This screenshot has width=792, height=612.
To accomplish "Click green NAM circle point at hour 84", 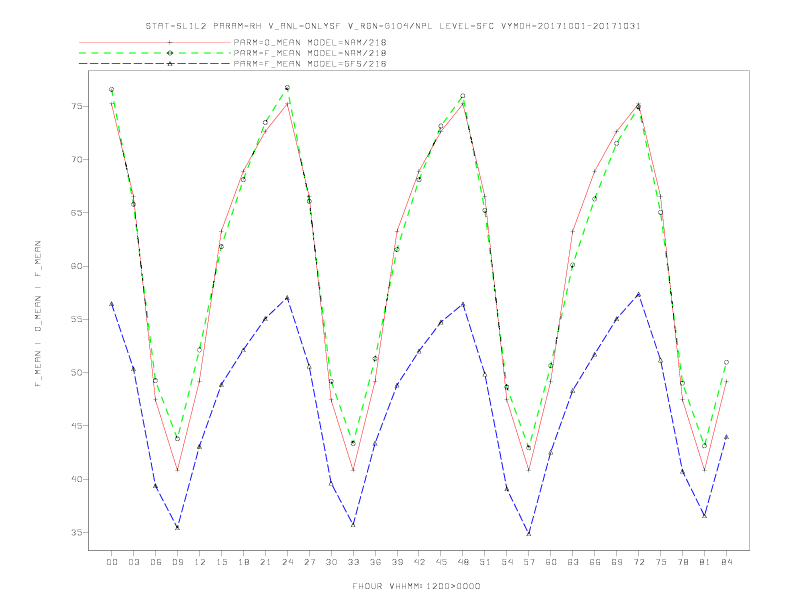I will point(726,362).
